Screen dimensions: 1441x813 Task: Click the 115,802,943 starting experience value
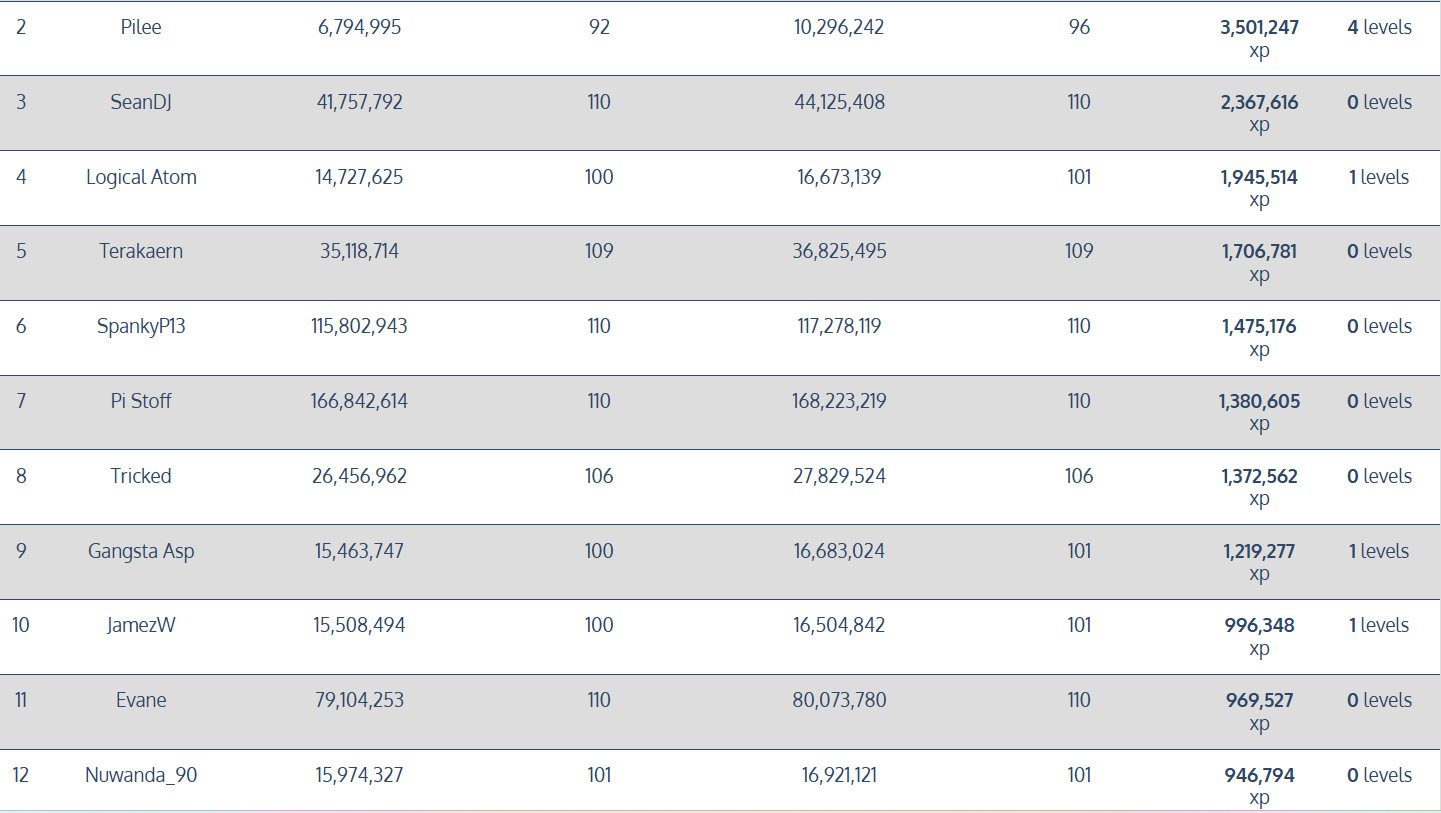coord(359,326)
